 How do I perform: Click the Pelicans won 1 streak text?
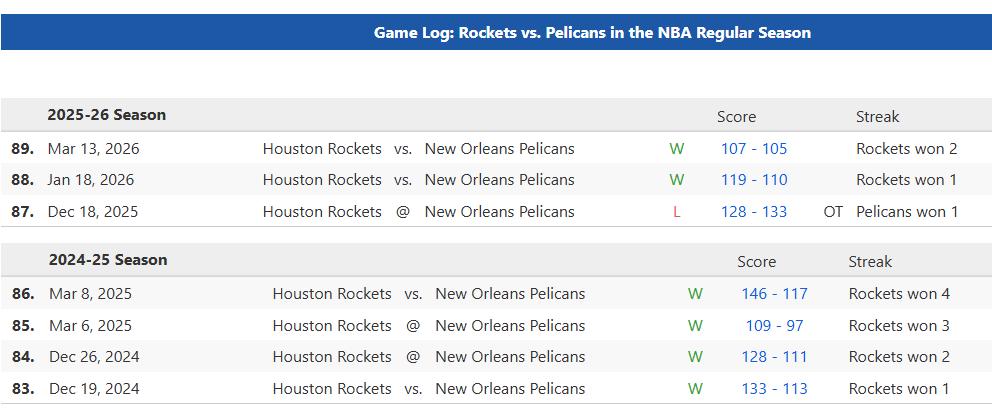click(907, 212)
